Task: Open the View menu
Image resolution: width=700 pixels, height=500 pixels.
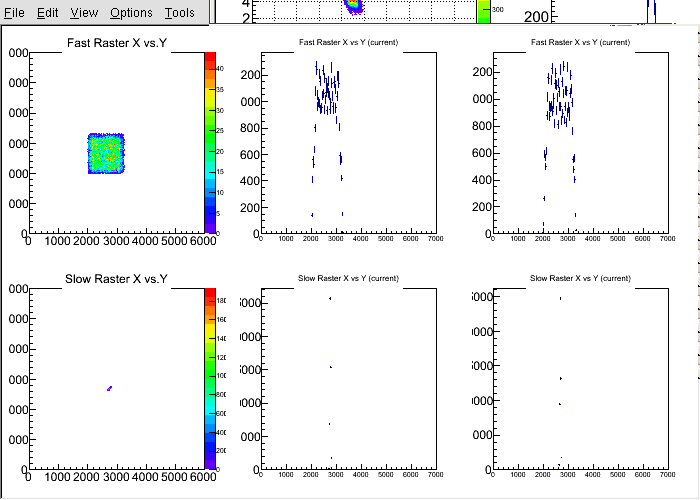Action: click(x=84, y=13)
